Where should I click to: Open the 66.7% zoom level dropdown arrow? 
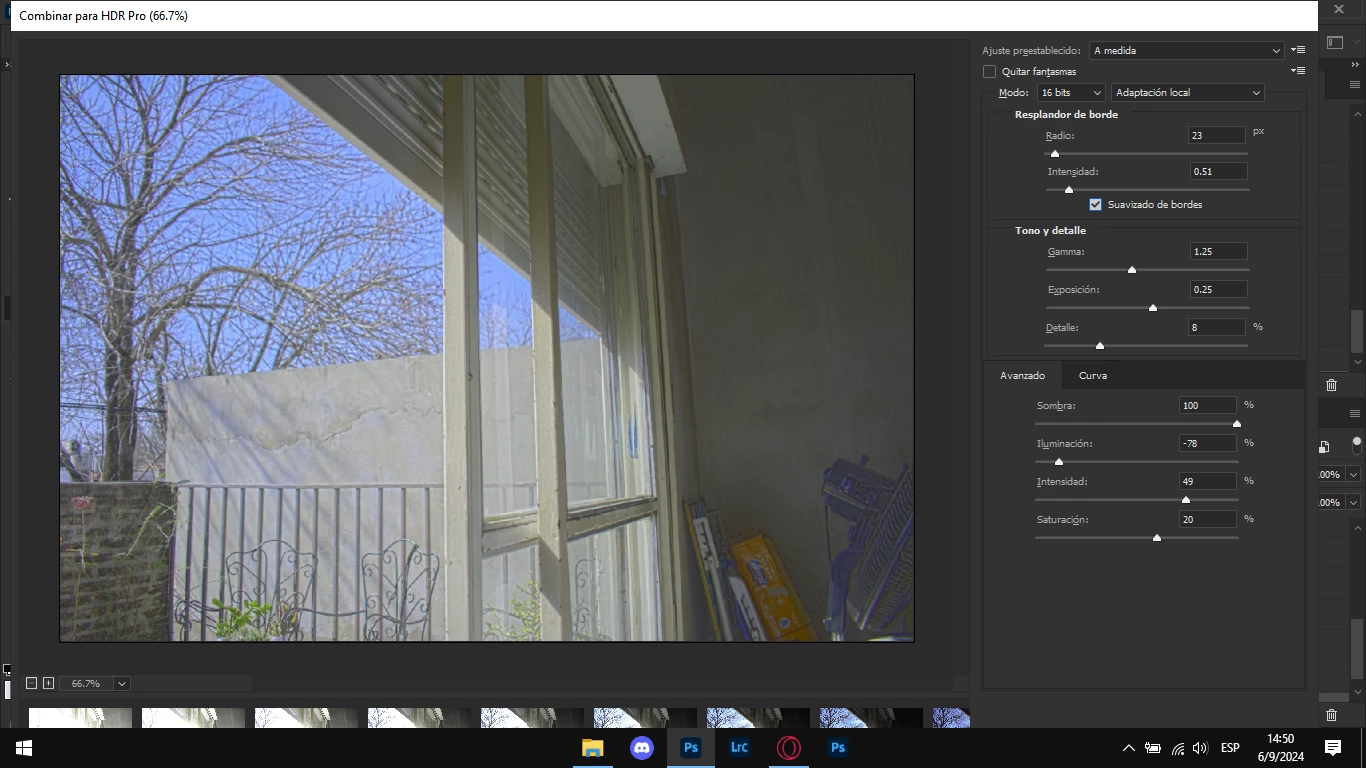(121, 684)
